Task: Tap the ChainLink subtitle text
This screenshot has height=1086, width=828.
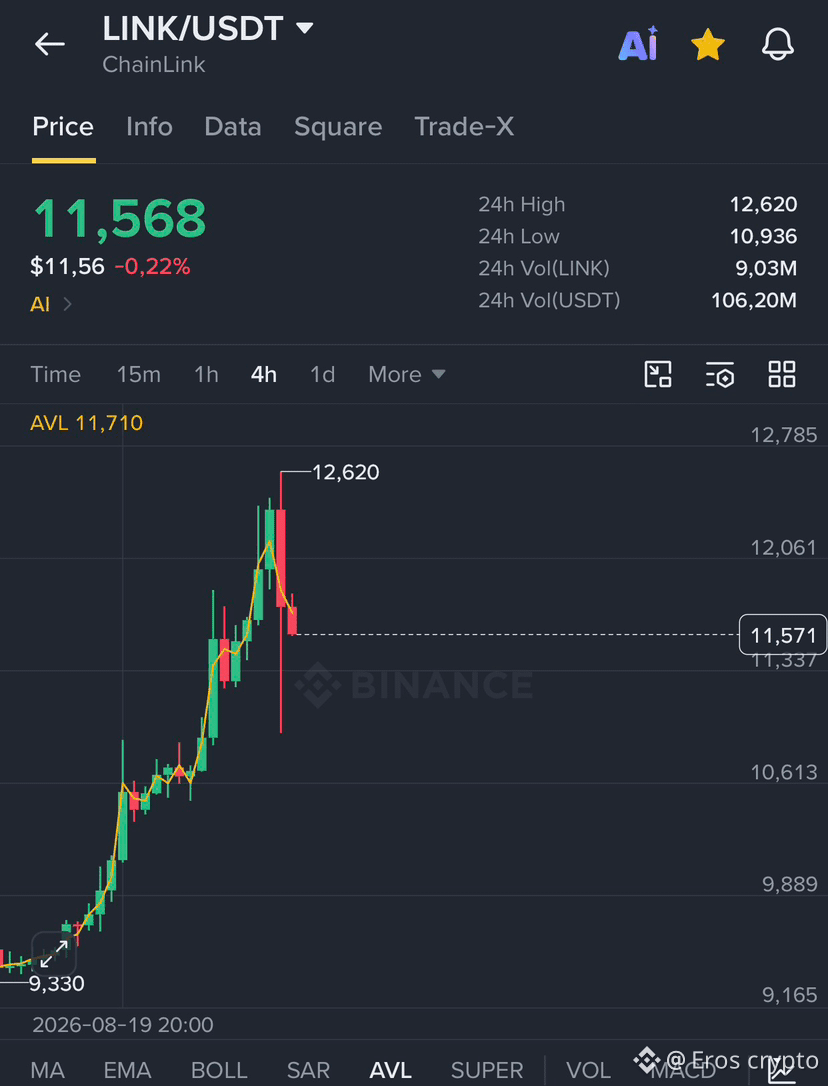Action: coord(154,64)
